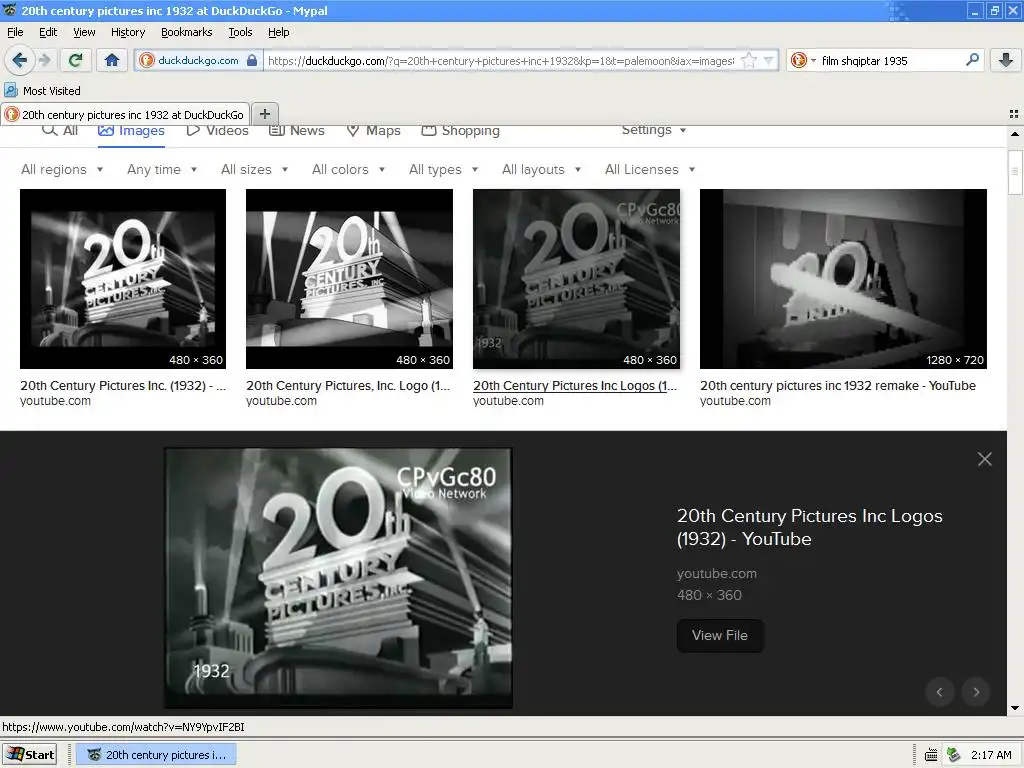1024x768 pixels.
Task: Bookmark this page with the star icon
Action: [749, 61]
